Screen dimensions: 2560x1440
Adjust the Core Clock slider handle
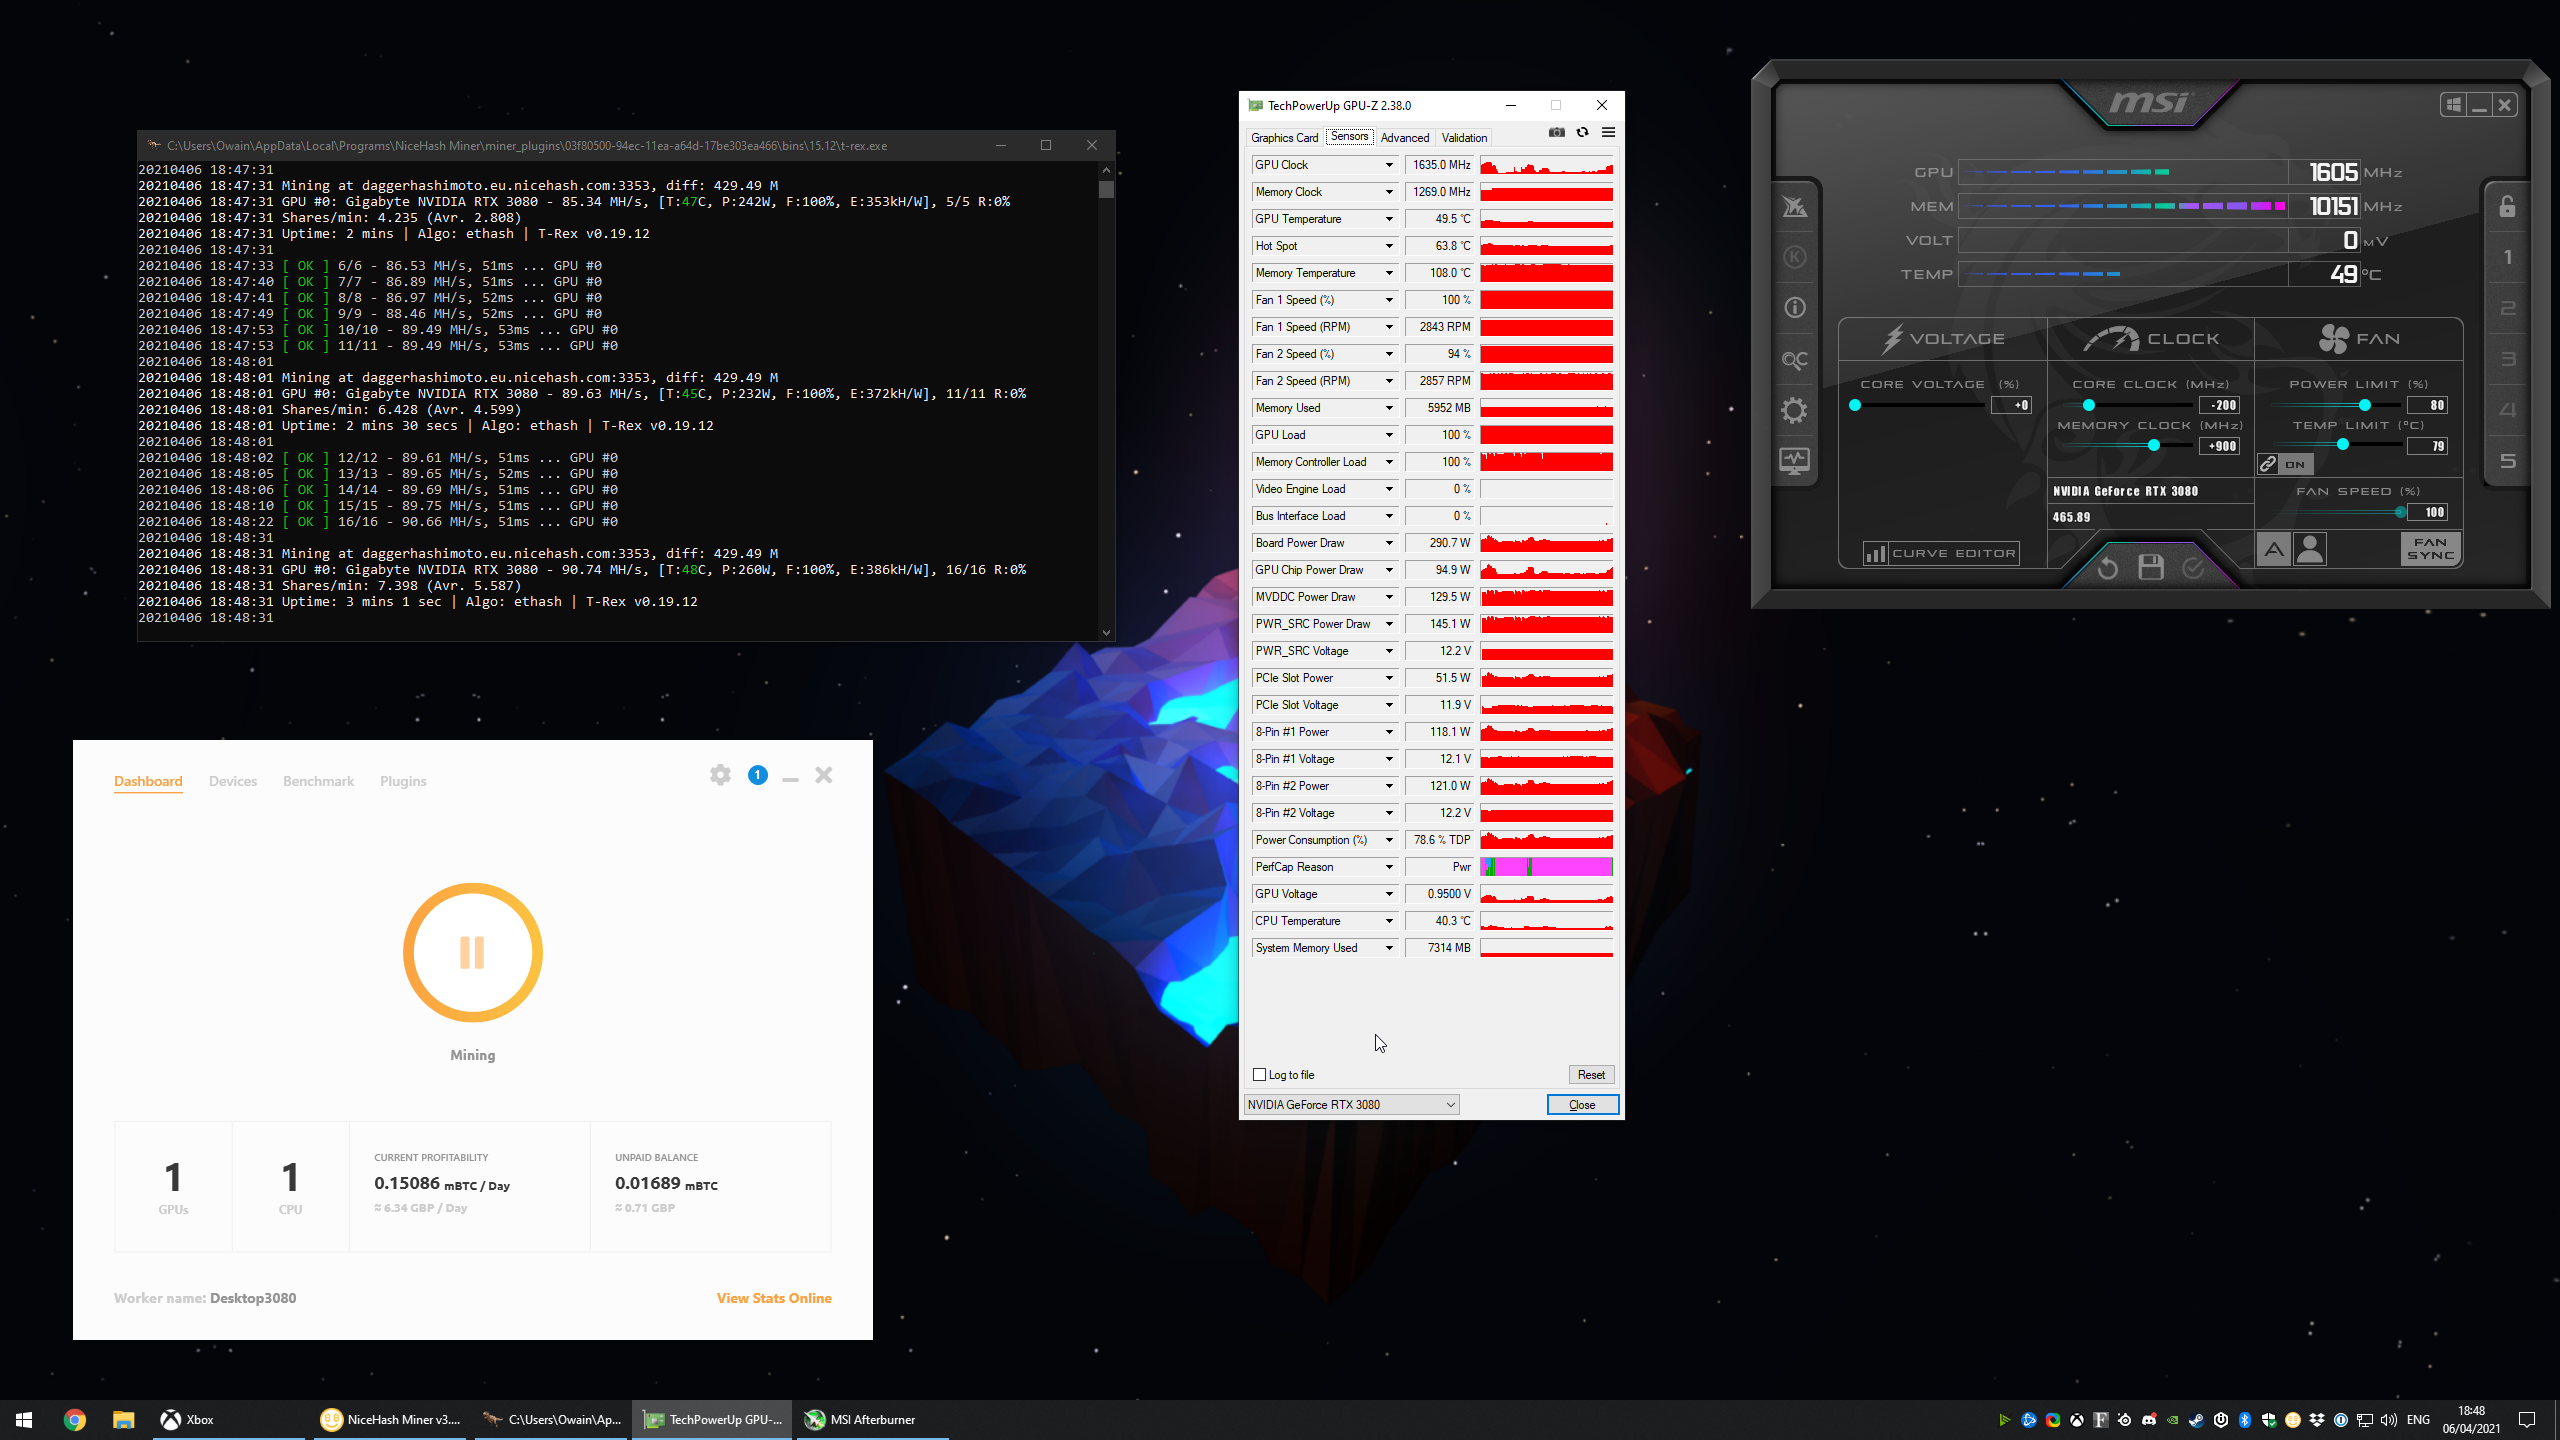[x=2088, y=405]
